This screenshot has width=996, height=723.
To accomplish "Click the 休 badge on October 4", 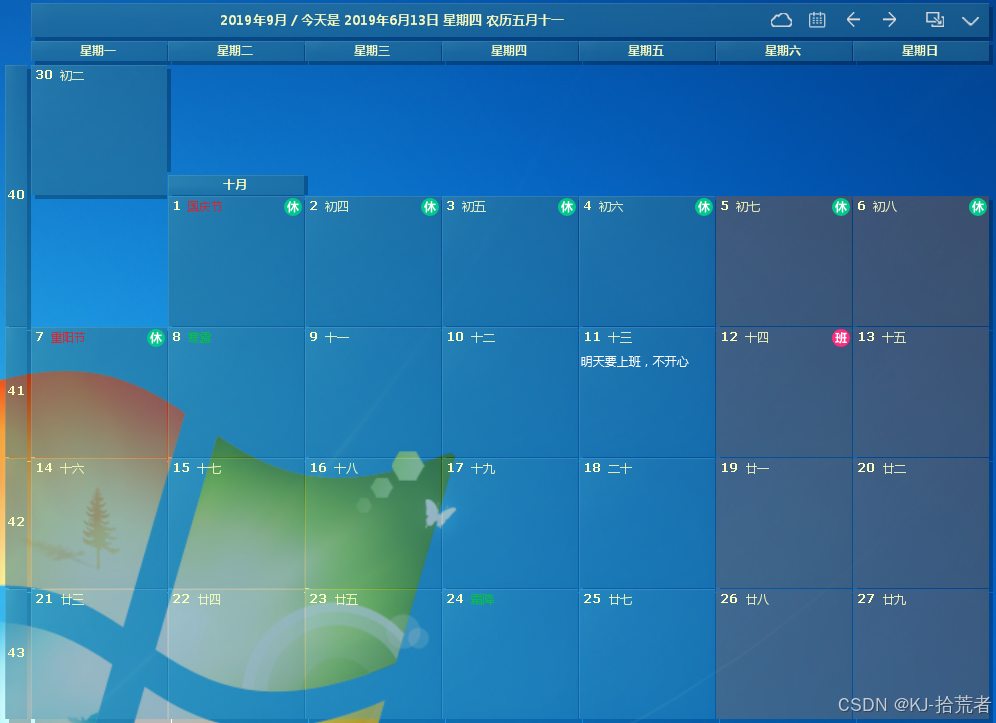I will (x=704, y=206).
